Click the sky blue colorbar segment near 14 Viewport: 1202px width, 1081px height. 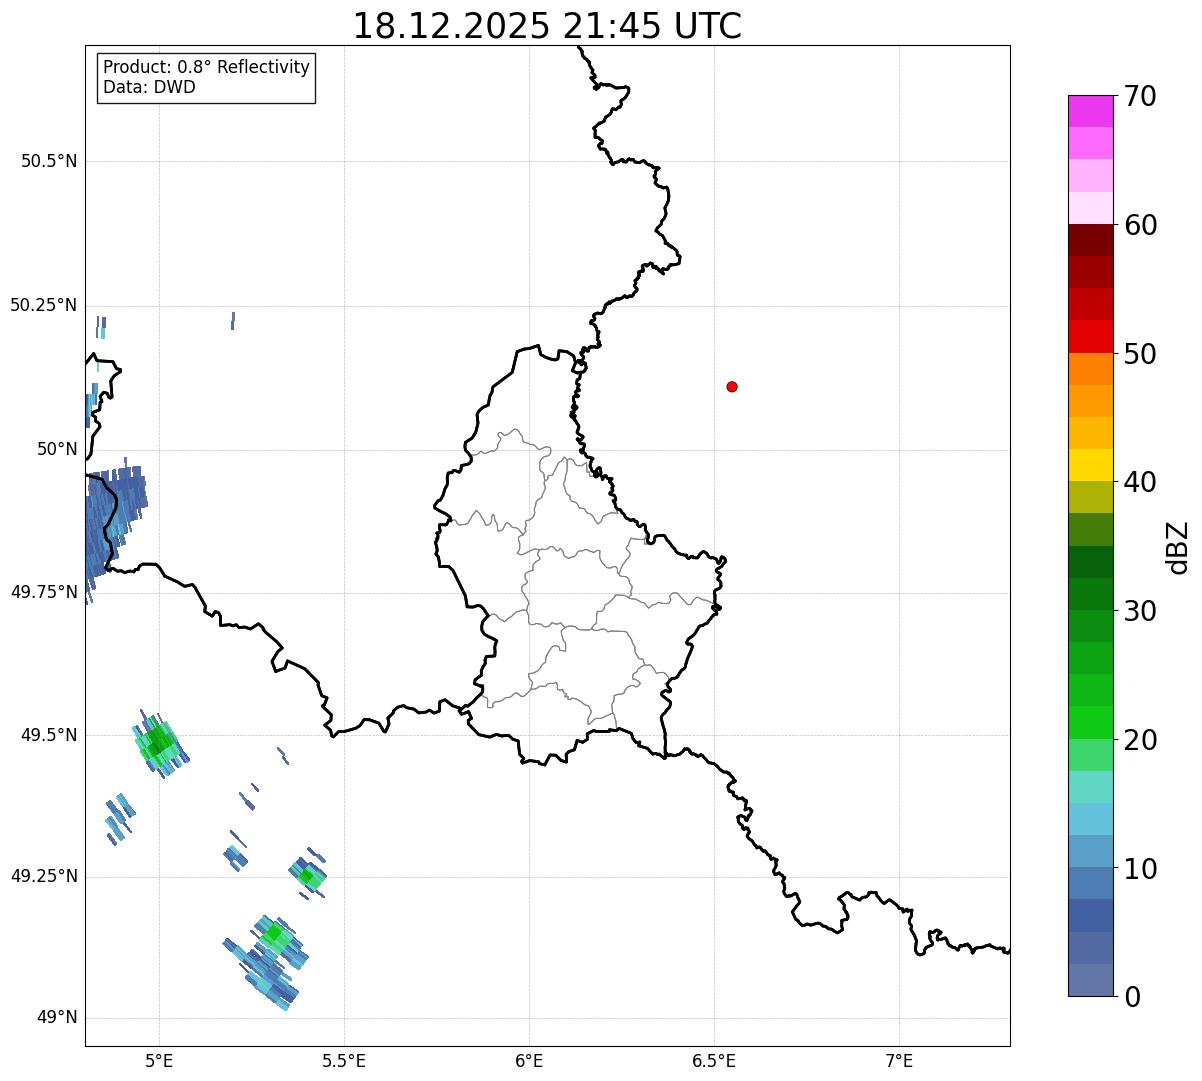pos(1090,819)
